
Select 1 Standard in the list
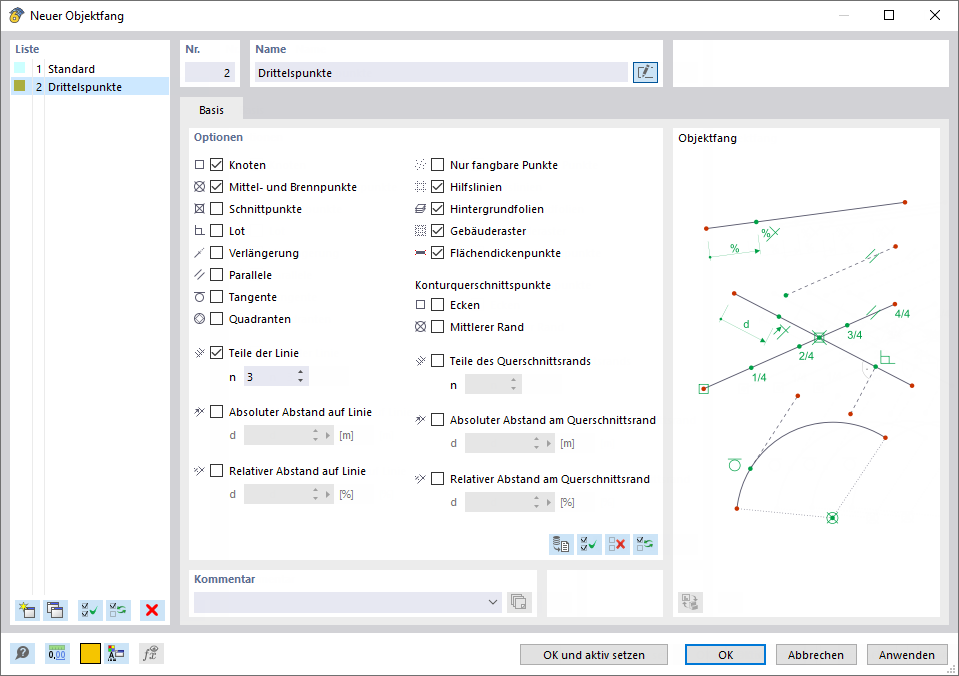(x=90, y=69)
